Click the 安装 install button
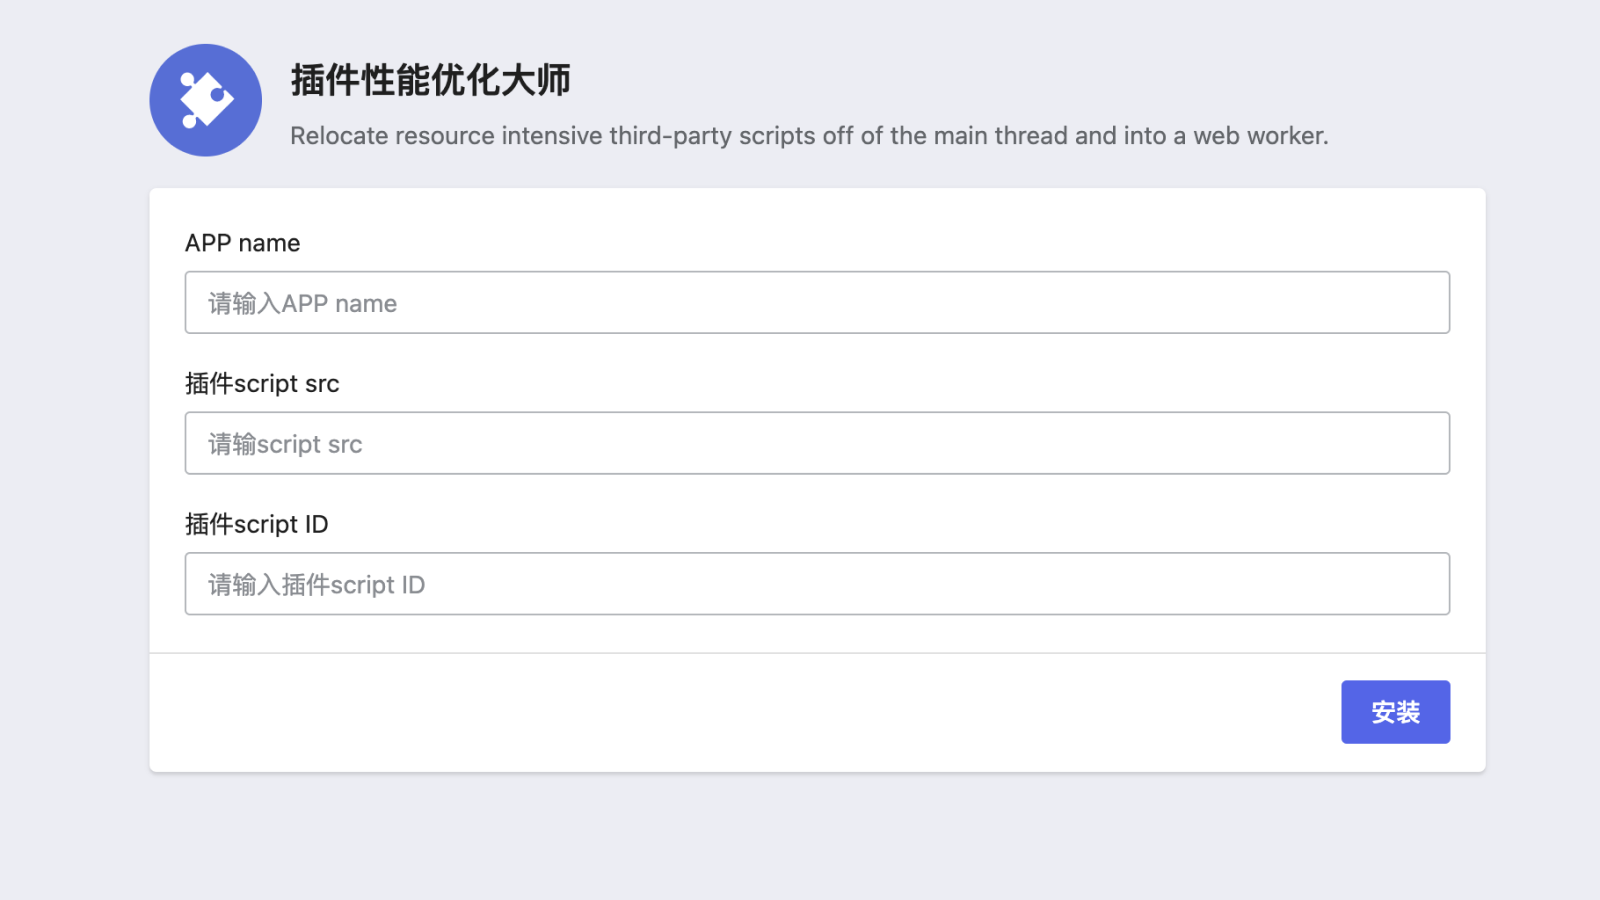Screen dimensions: 1600x900 [1395, 712]
